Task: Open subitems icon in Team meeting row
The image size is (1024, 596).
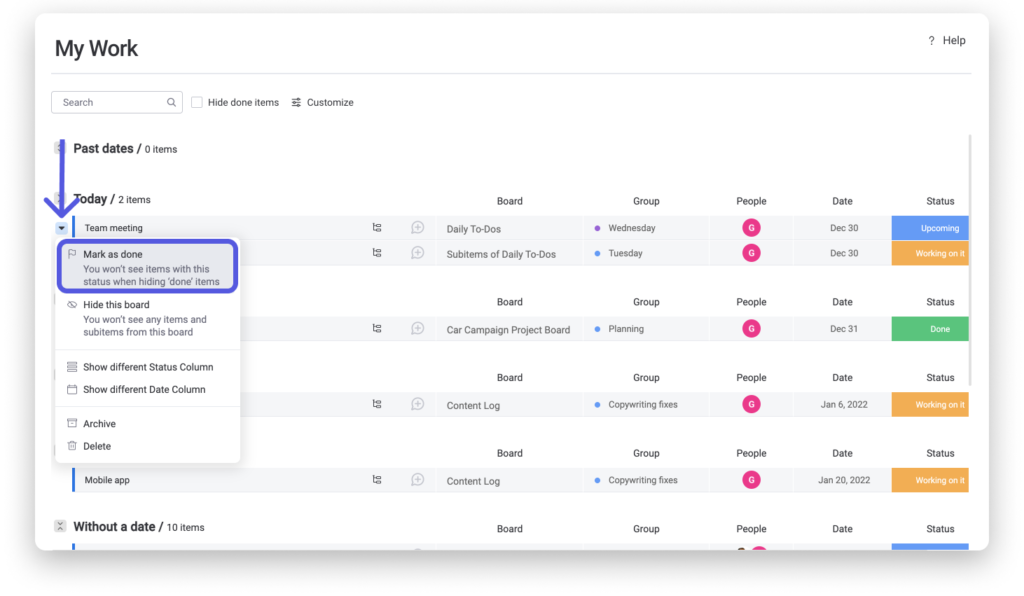Action: coord(377,228)
